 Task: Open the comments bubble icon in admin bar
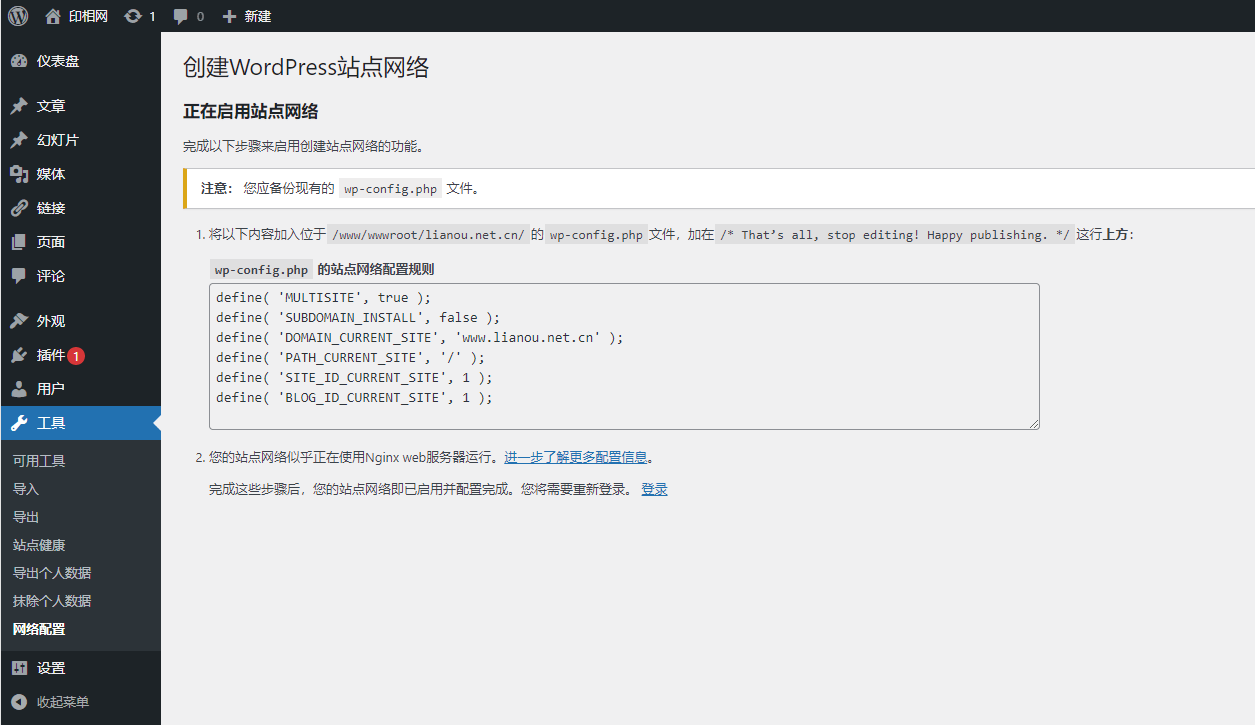click(x=180, y=16)
